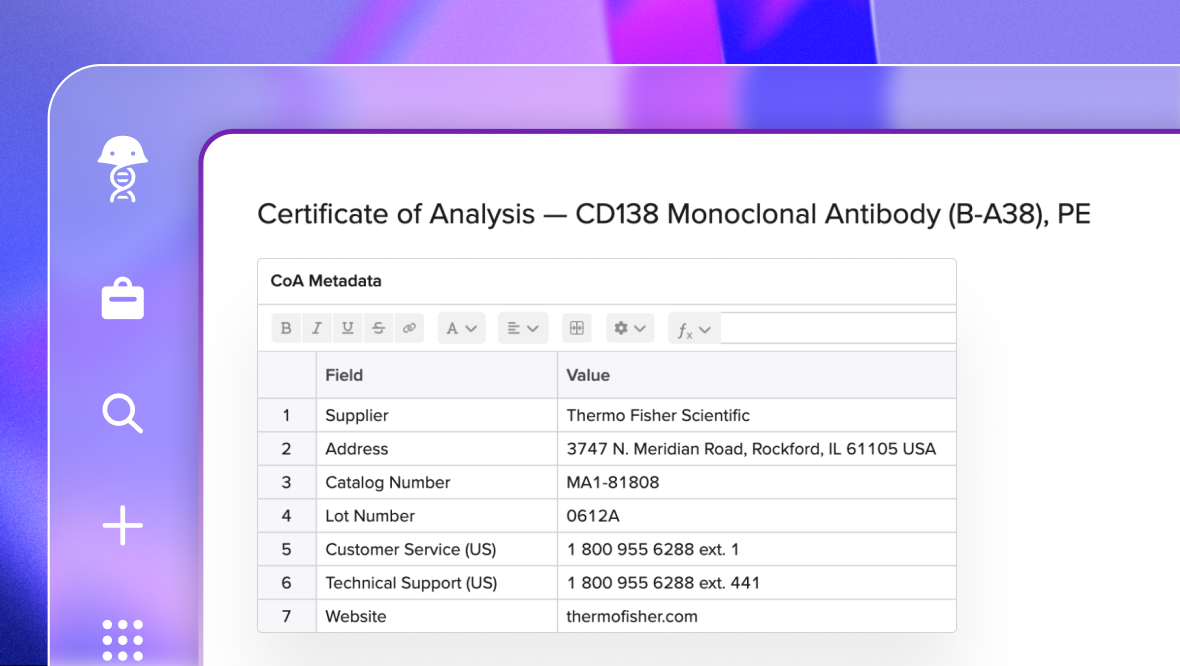Click the merge cells grid icon
Image resolution: width=1180 pixels, height=666 pixels.
(576, 328)
